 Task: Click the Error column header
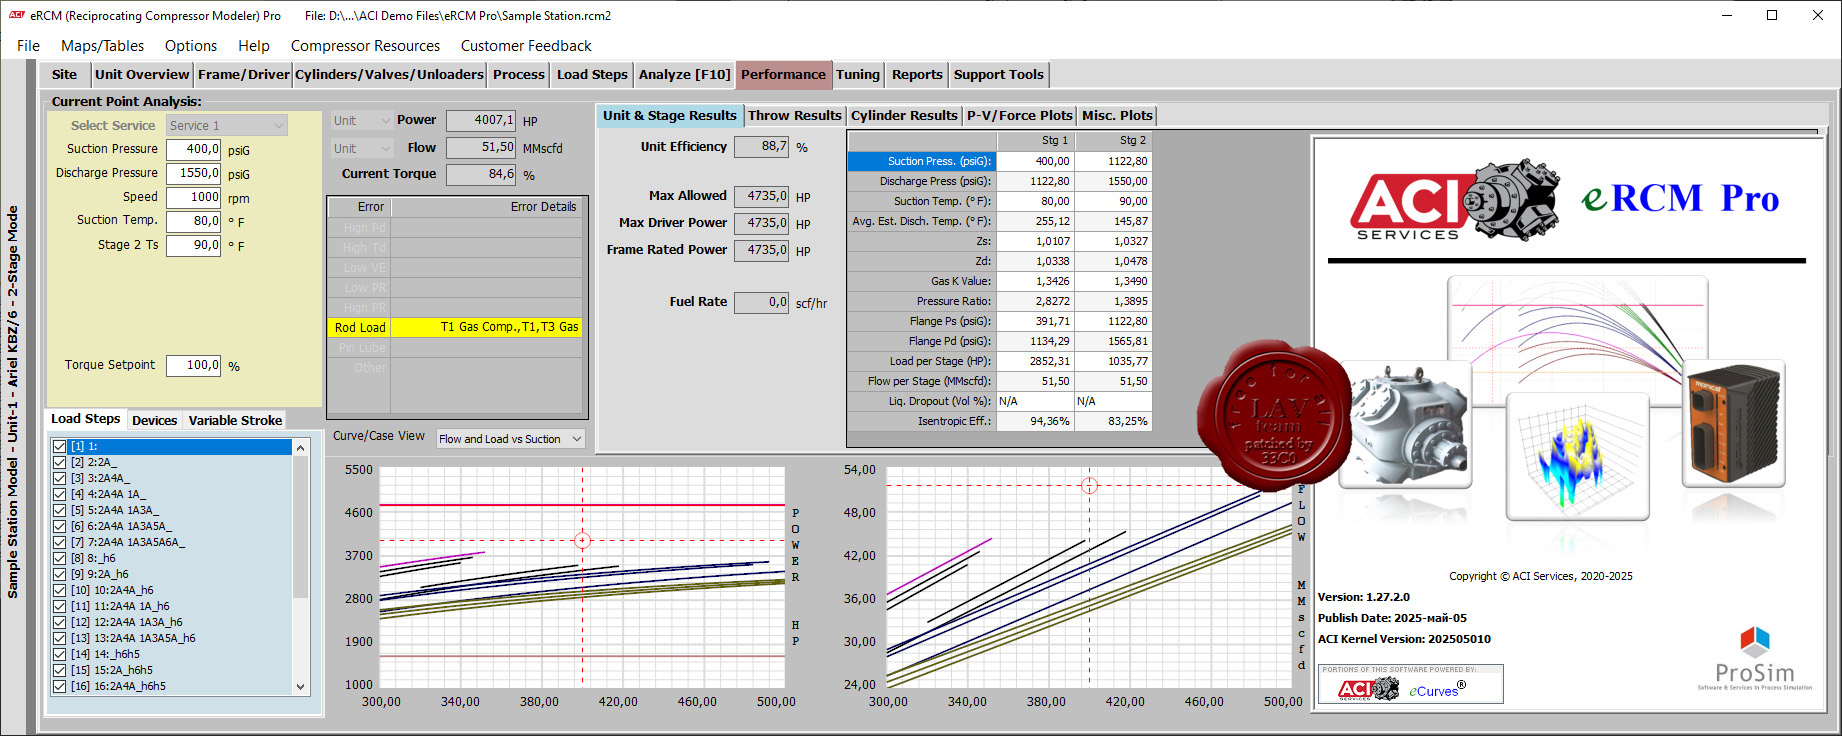click(359, 207)
